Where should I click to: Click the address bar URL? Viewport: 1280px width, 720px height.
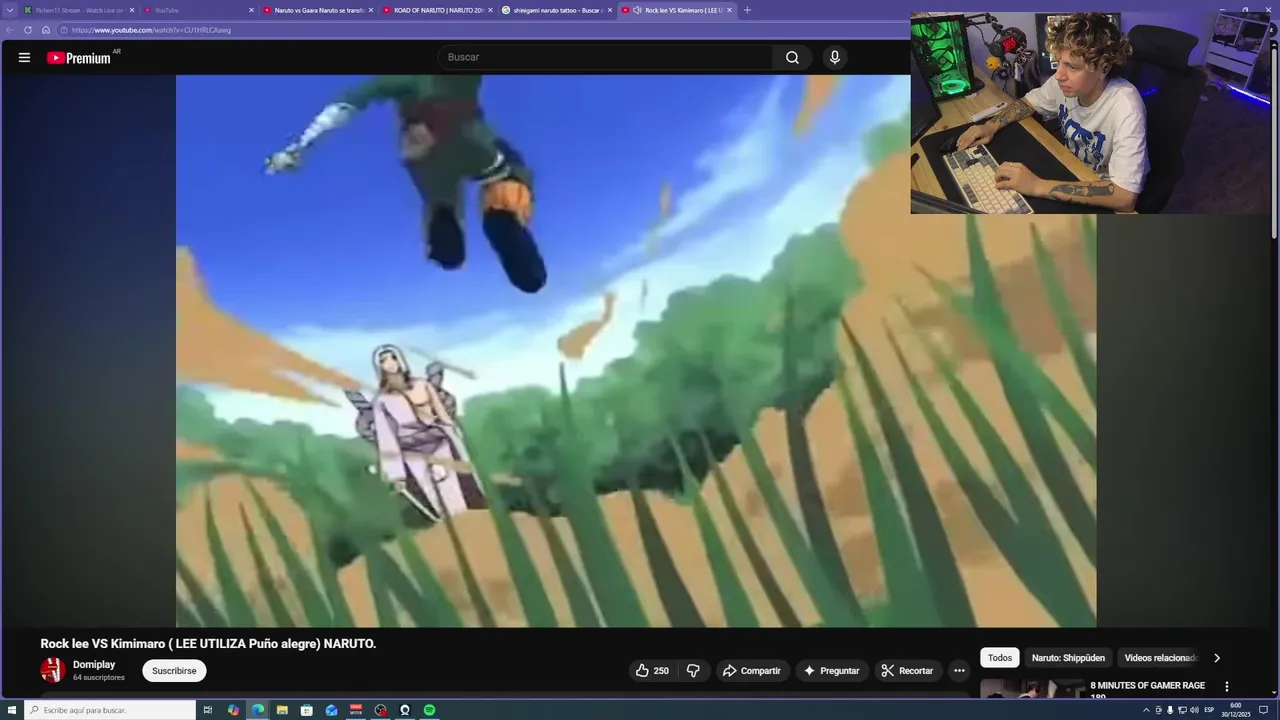click(151, 30)
